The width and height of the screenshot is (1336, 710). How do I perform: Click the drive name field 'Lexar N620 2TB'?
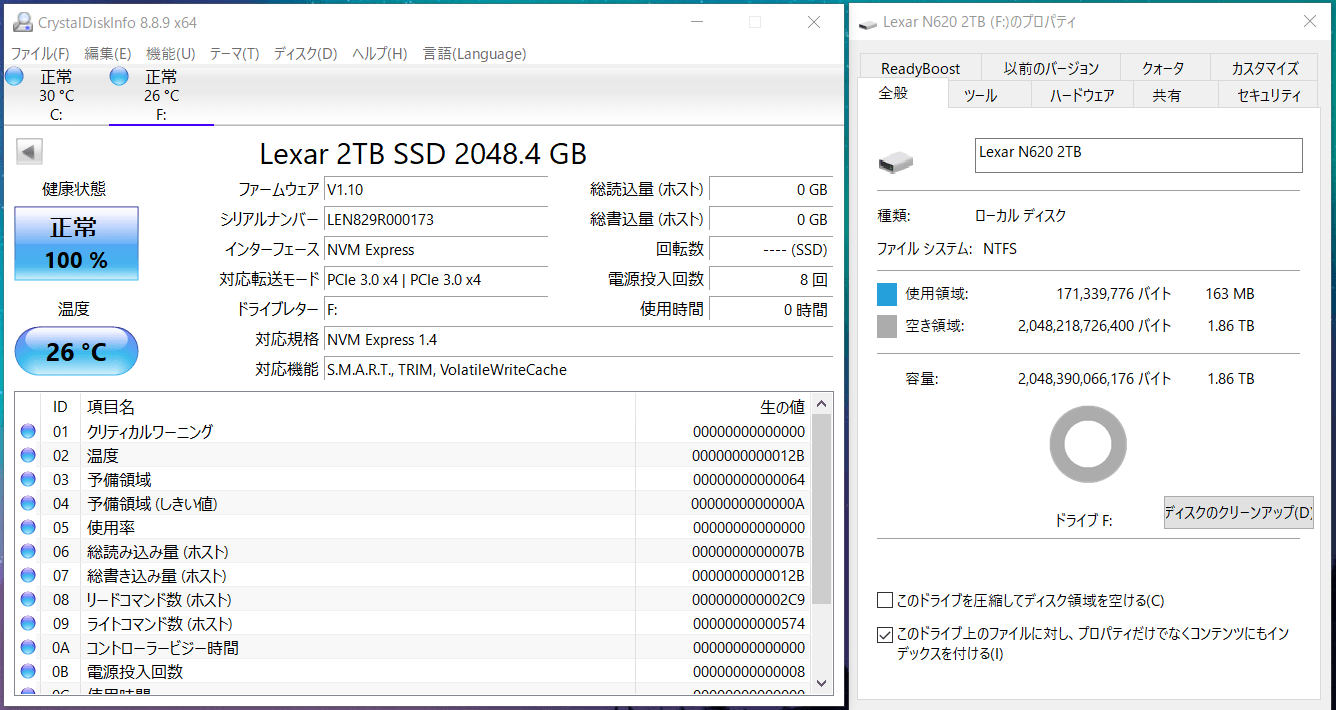tap(1139, 155)
